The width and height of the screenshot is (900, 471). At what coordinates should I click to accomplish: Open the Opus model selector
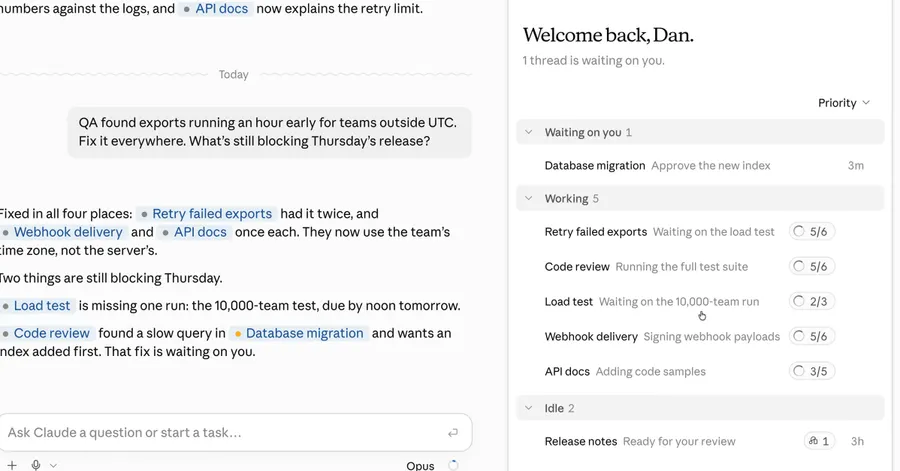click(x=420, y=466)
